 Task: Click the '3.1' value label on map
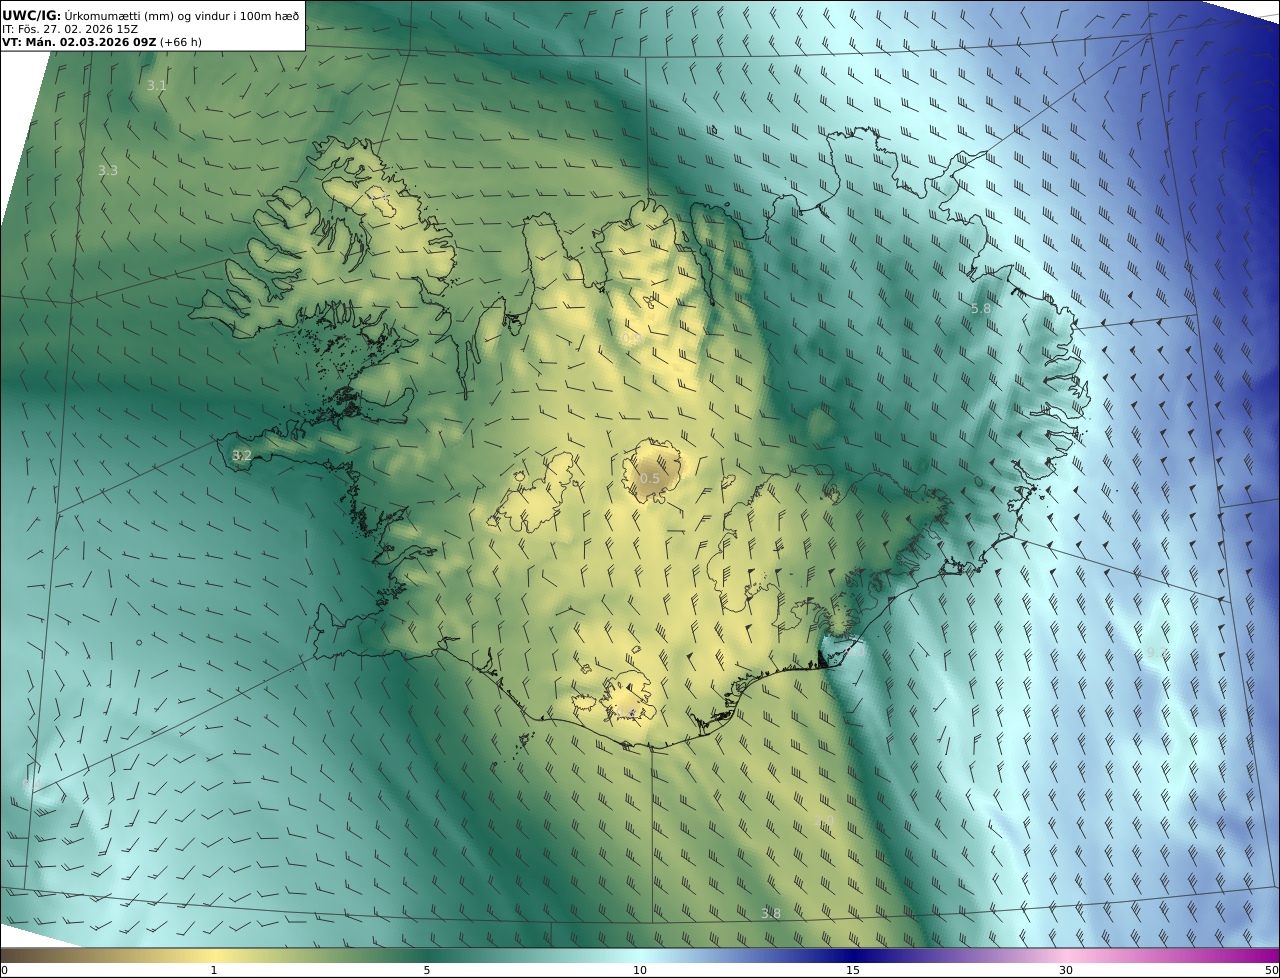(x=157, y=86)
